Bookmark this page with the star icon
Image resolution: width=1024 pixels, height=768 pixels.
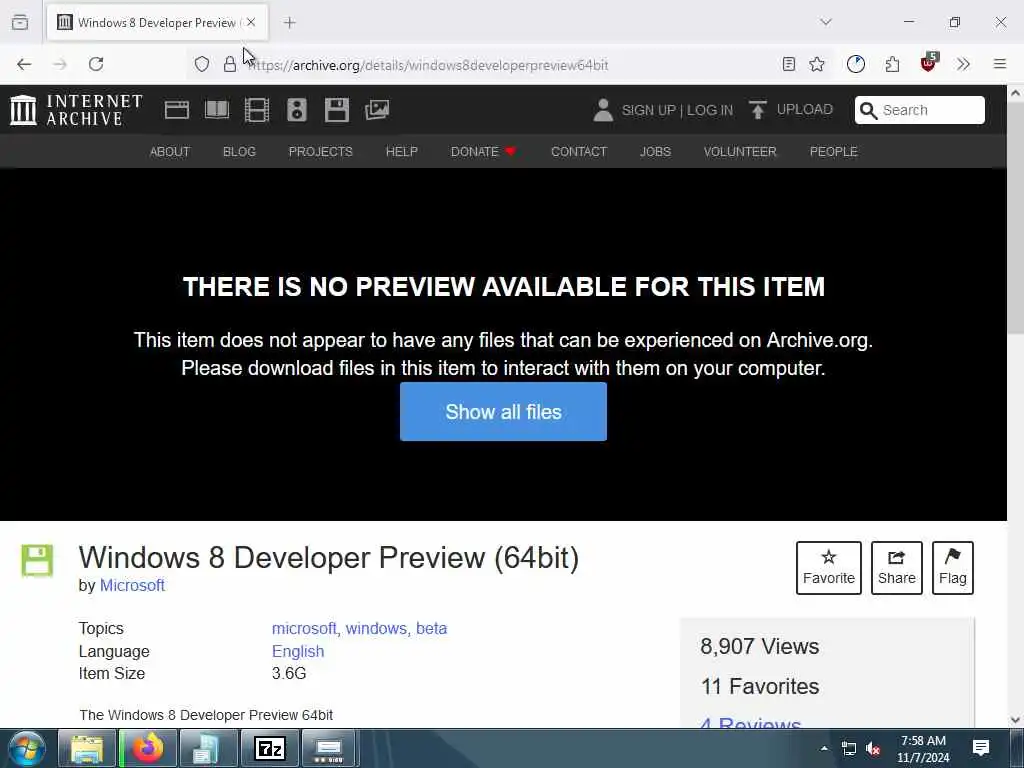point(817,64)
